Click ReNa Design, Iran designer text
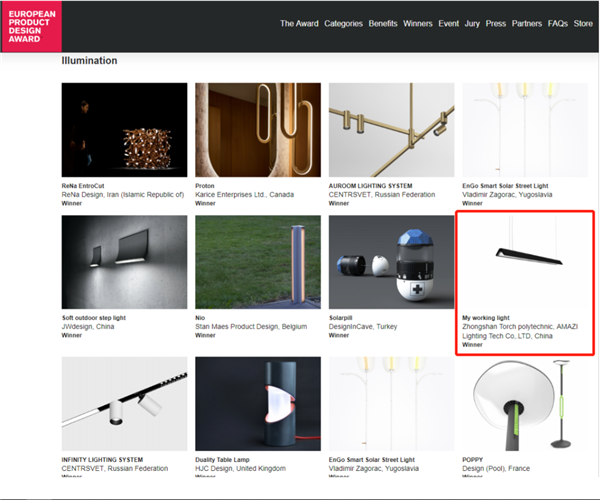The width and height of the screenshot is (600, 500). click(x=123, y=195)
